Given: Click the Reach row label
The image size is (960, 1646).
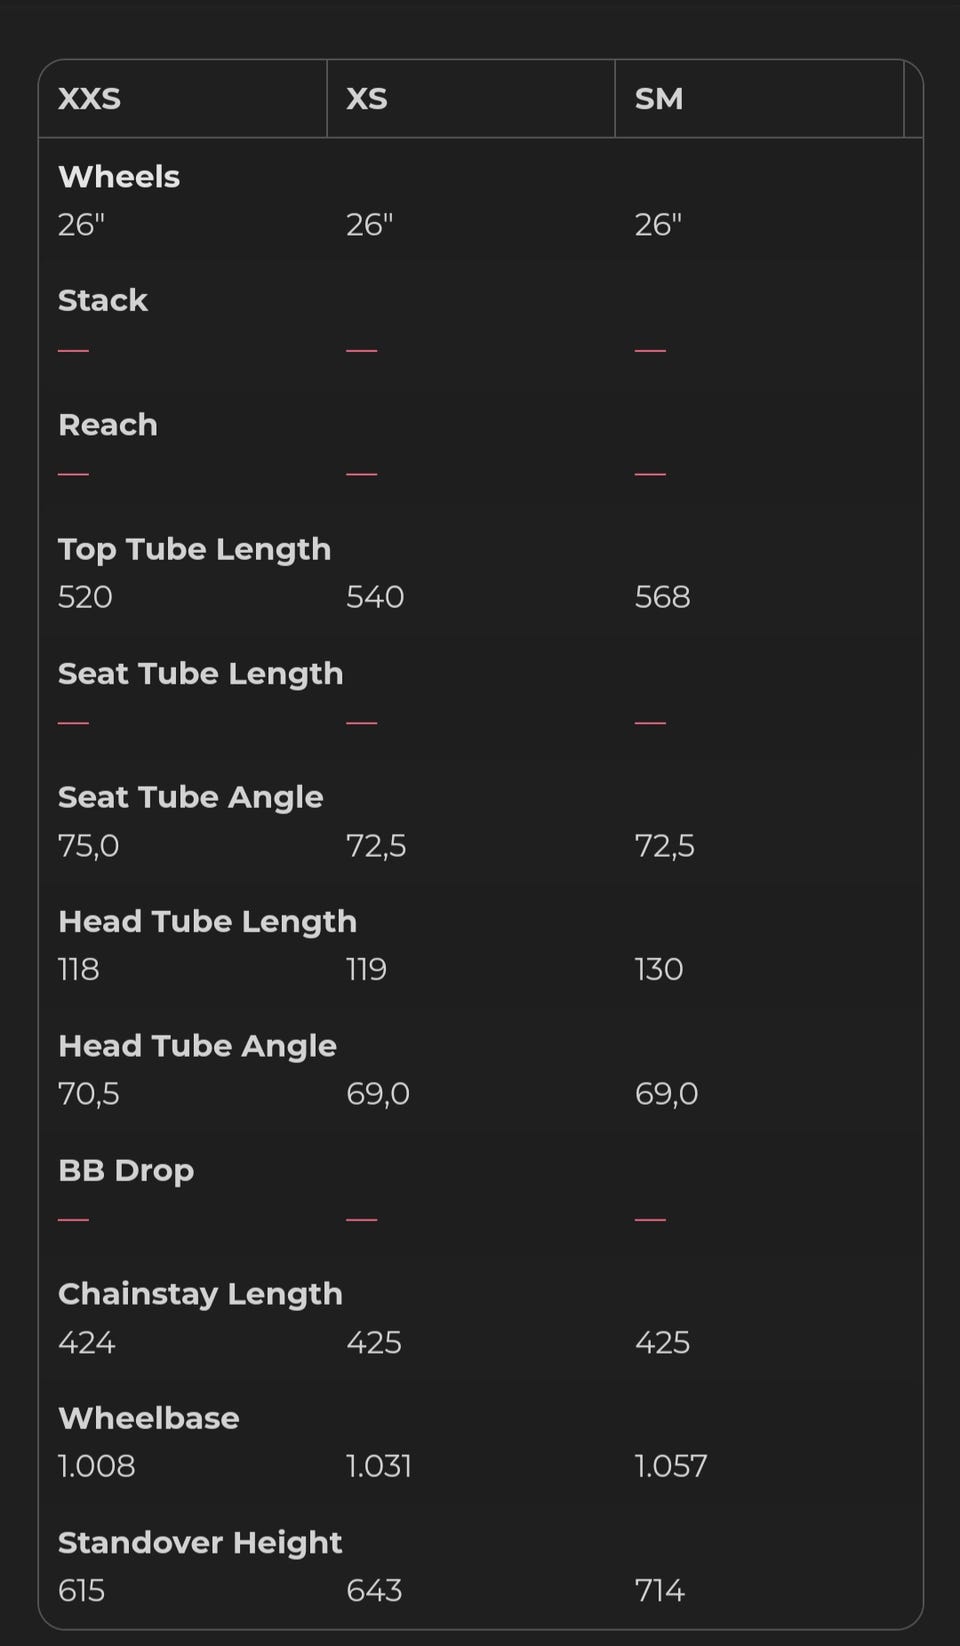Looking at the screenshot, I should tap(108, 425).
